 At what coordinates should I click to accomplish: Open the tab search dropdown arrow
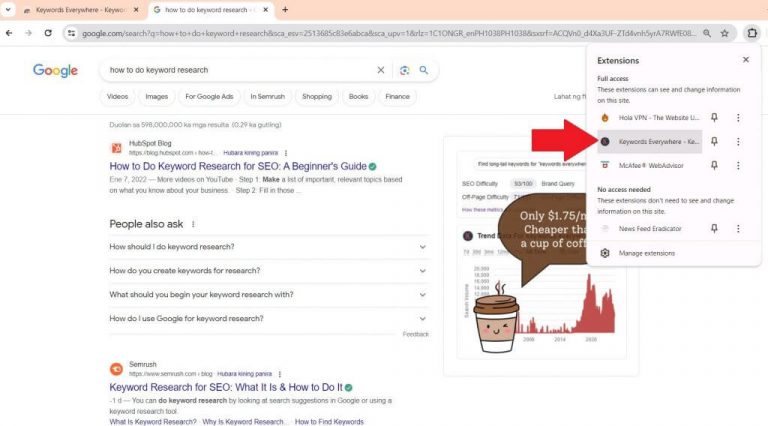tap(8, 10)
